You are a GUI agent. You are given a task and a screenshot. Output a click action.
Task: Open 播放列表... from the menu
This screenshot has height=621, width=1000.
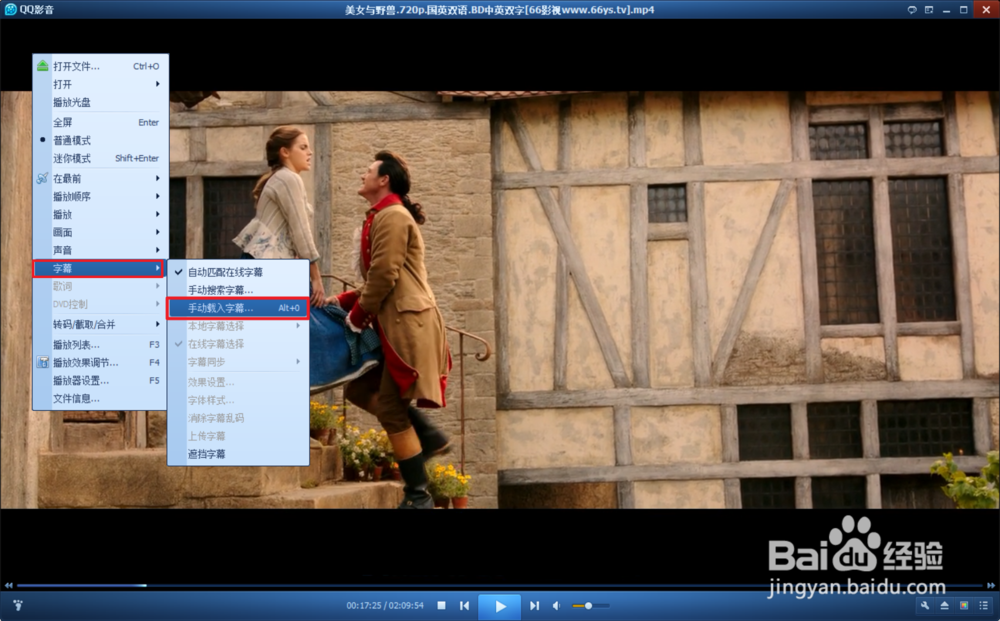[x=100, y=345]
